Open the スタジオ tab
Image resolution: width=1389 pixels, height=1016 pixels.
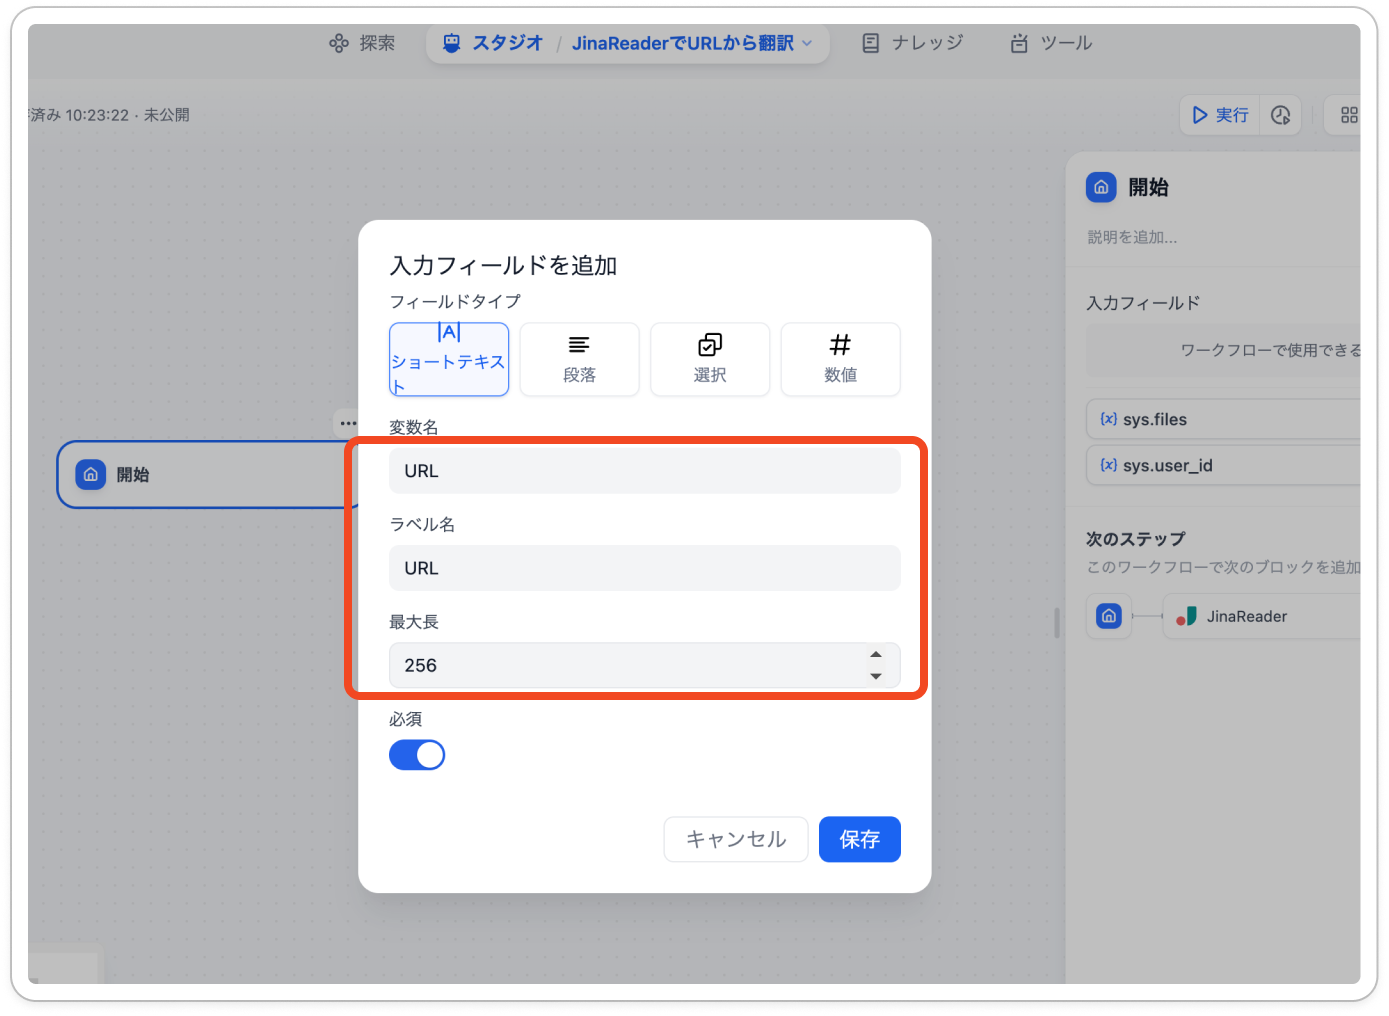pos(492,43)
